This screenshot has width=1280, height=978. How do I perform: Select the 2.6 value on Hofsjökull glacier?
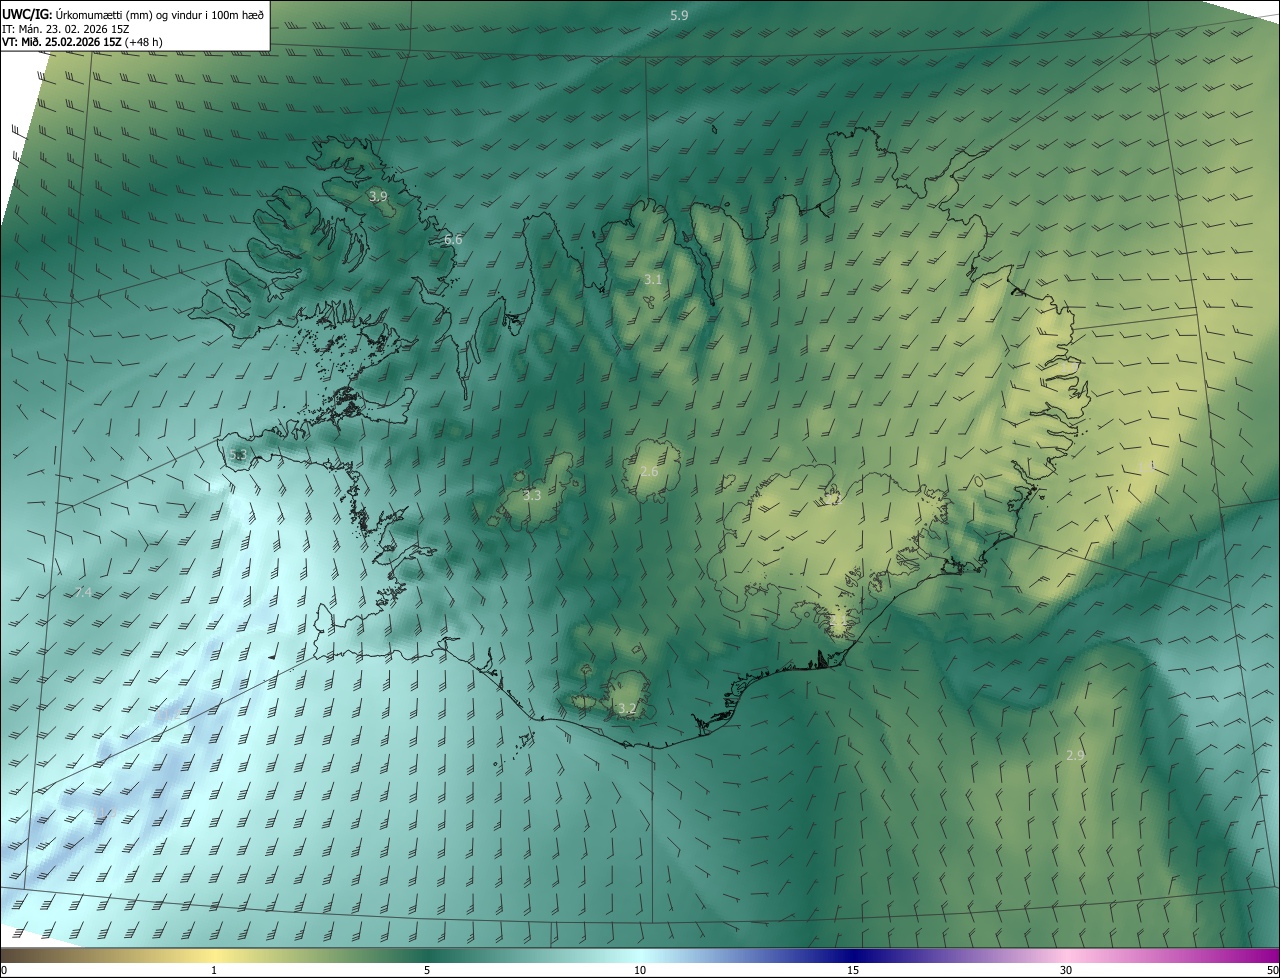point(649,471)
